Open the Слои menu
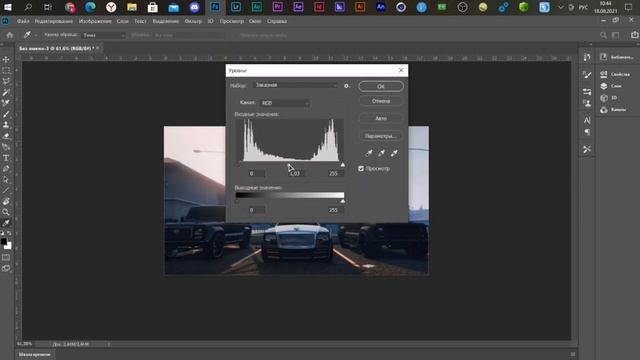640x360 pixels. coord(122,21)
